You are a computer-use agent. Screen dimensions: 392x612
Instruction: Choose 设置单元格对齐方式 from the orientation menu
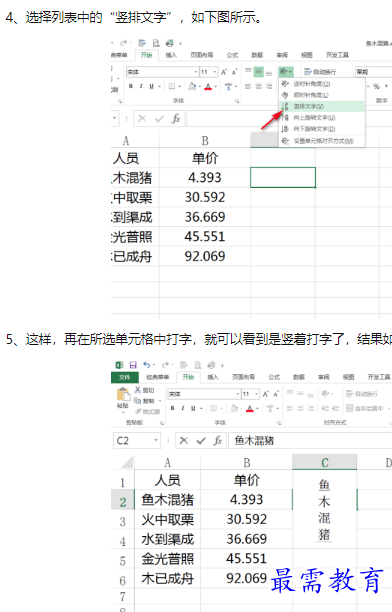(322, 141)
